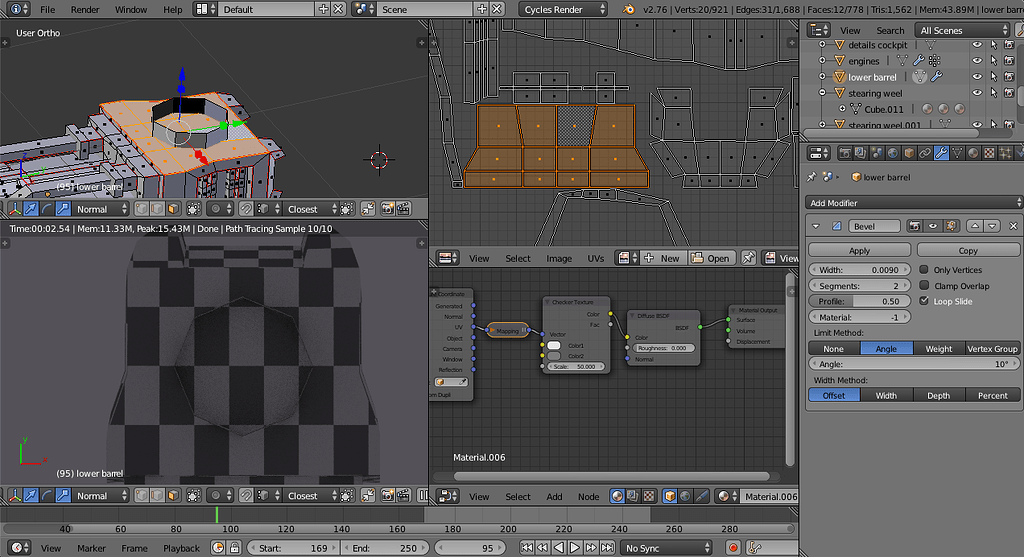Click the OpenGL render animation clapper icon in upper viewport
1024x557 pixels.
coord(404,209)
